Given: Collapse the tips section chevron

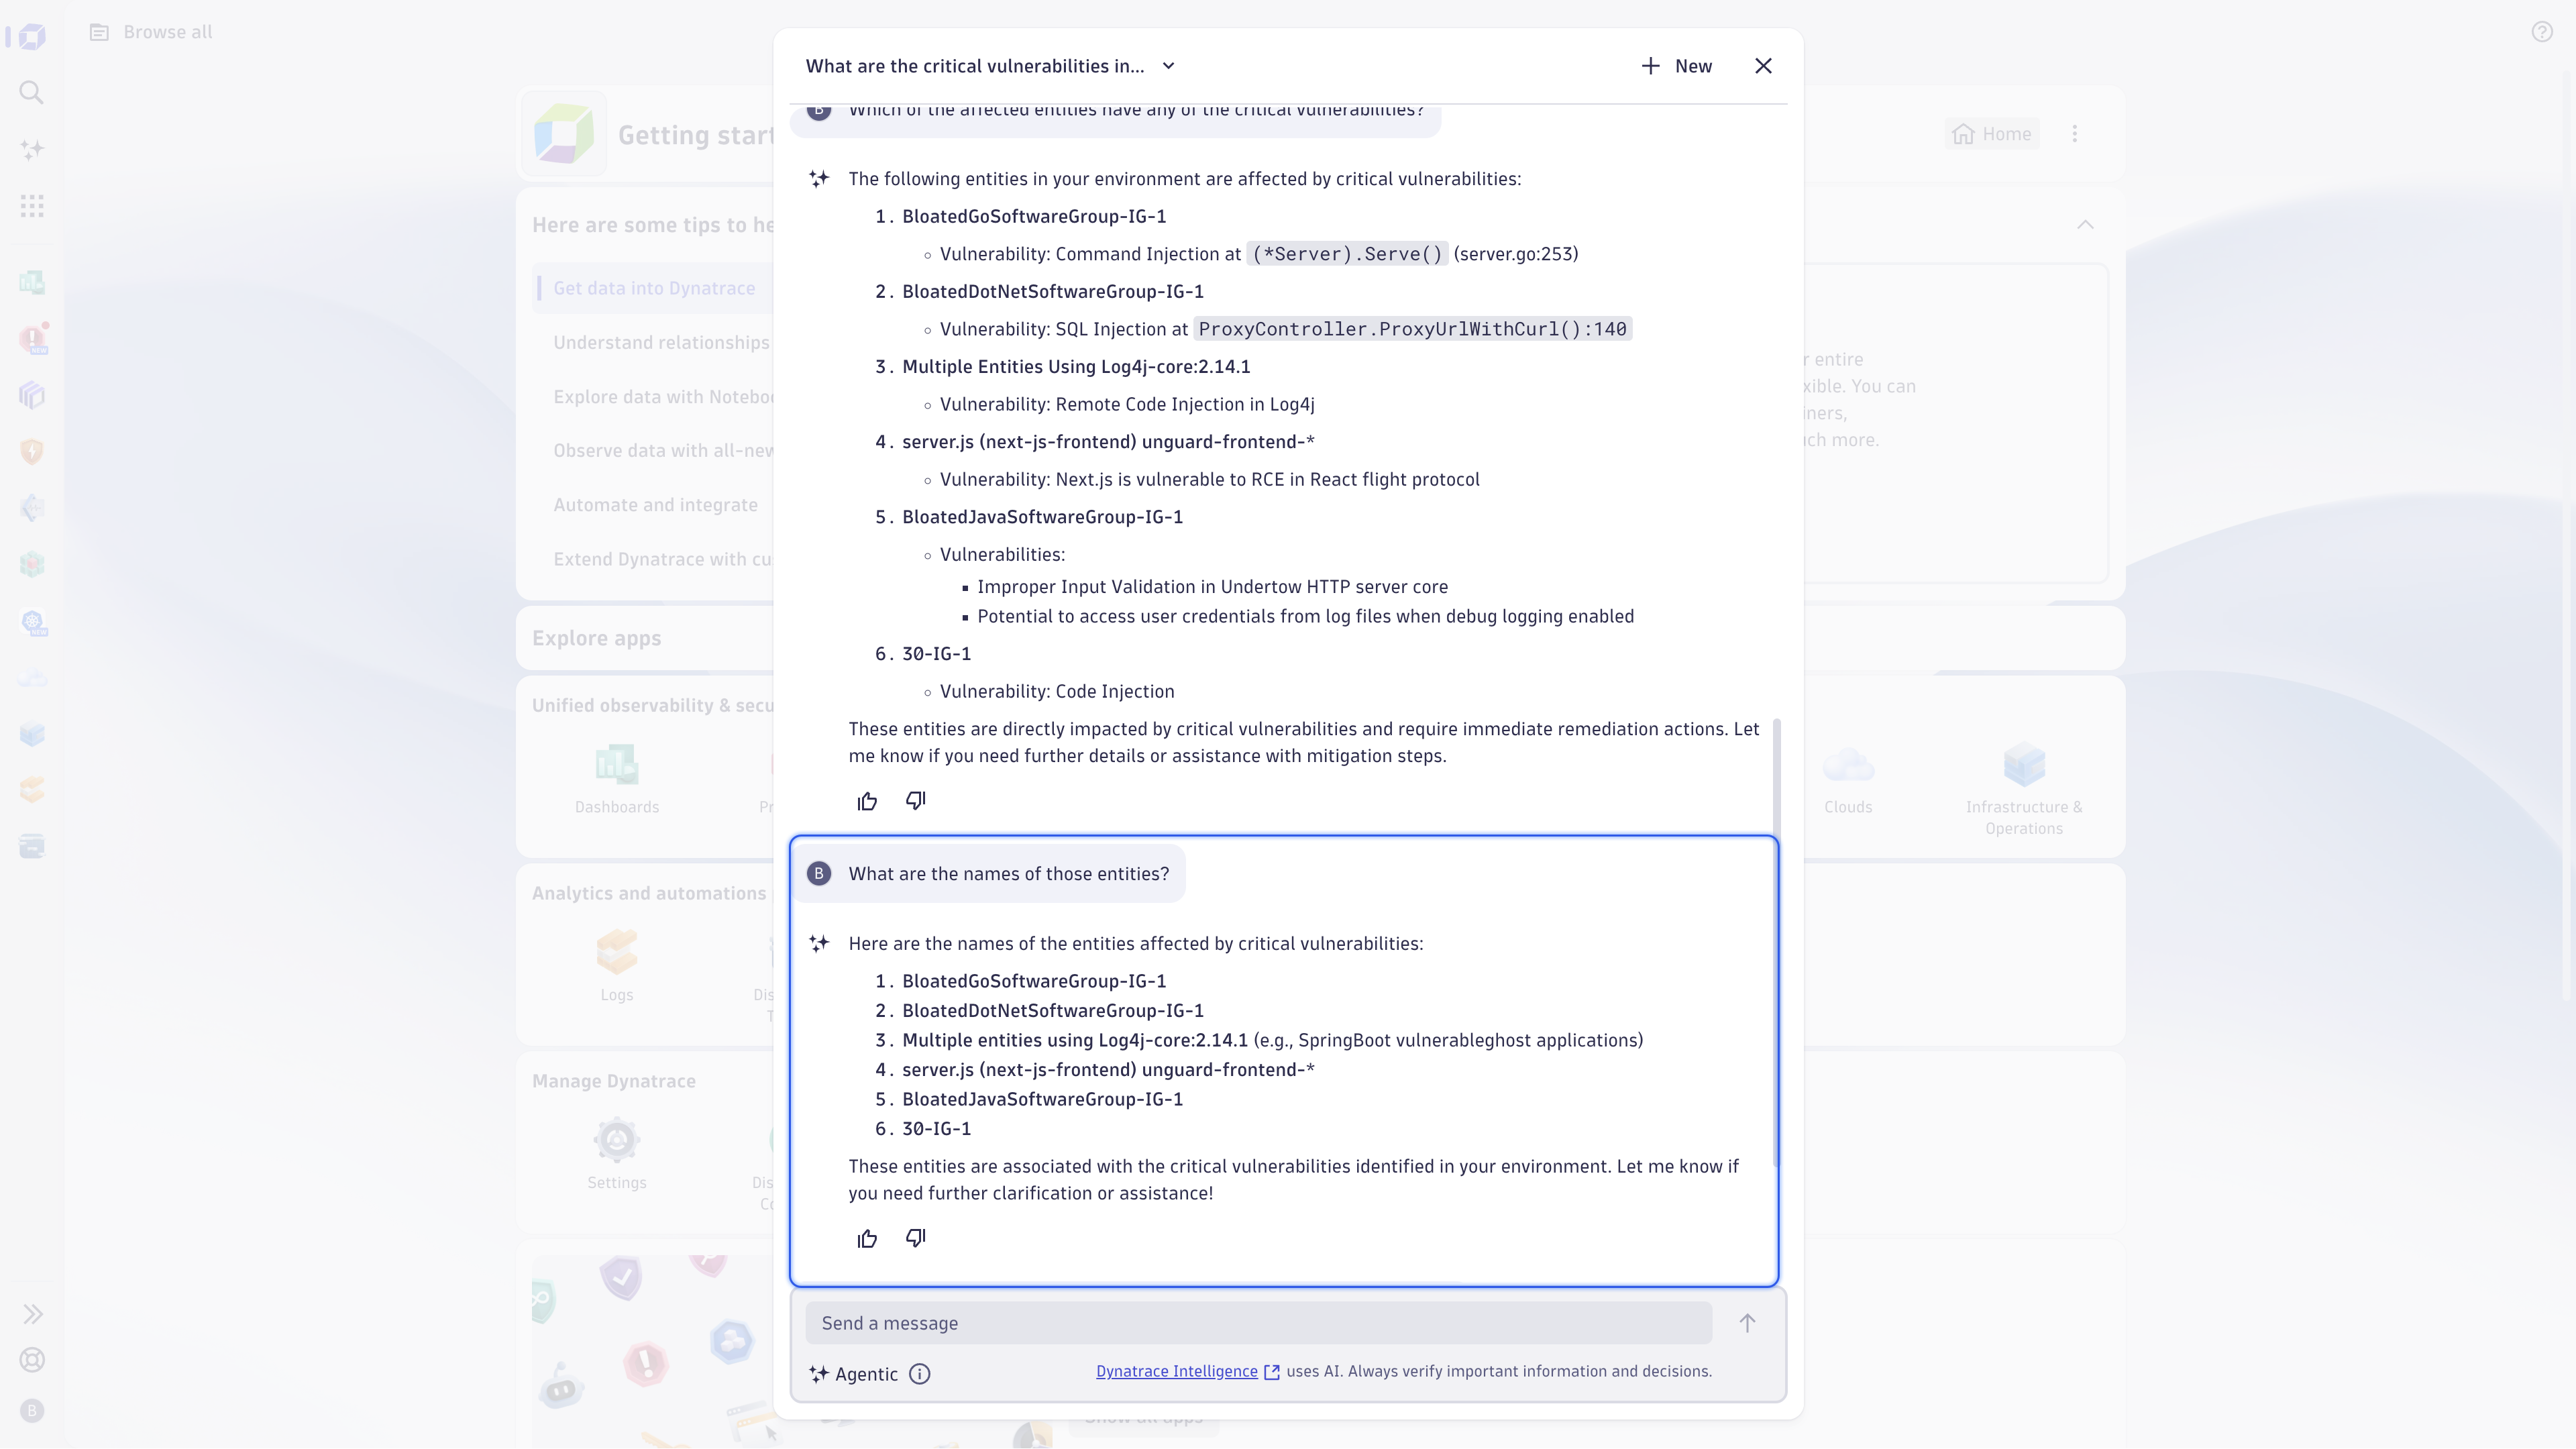Looking at the screenshot, I should (2085, 224).
